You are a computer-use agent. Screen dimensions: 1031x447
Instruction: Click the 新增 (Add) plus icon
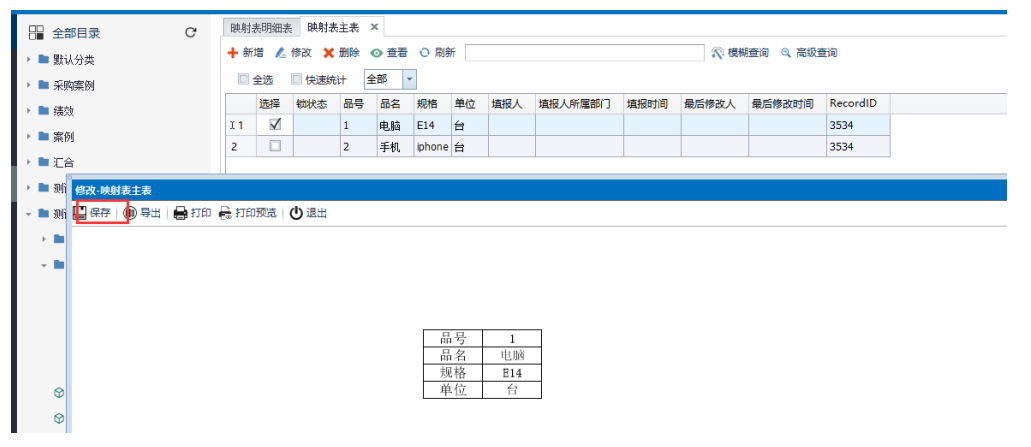[233, 53]
